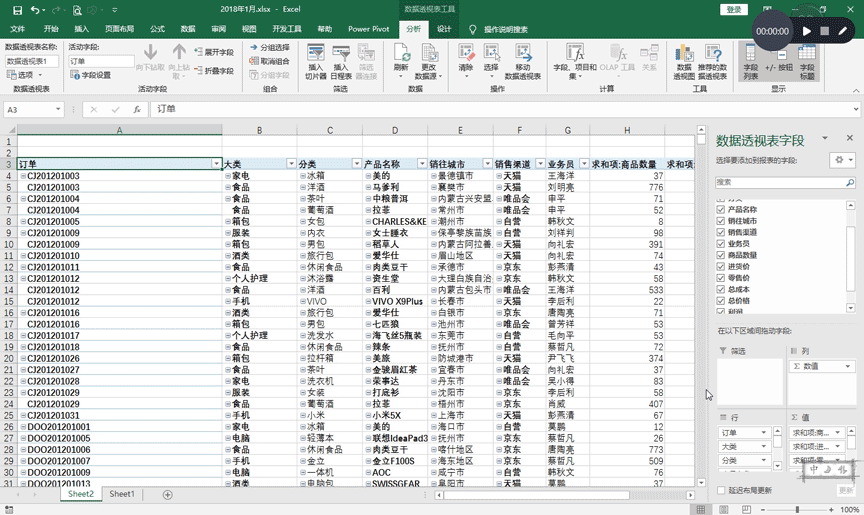864x515 pixels.
Task: Switch to the 插入 ribbon tab
Action: pos(82,29)
